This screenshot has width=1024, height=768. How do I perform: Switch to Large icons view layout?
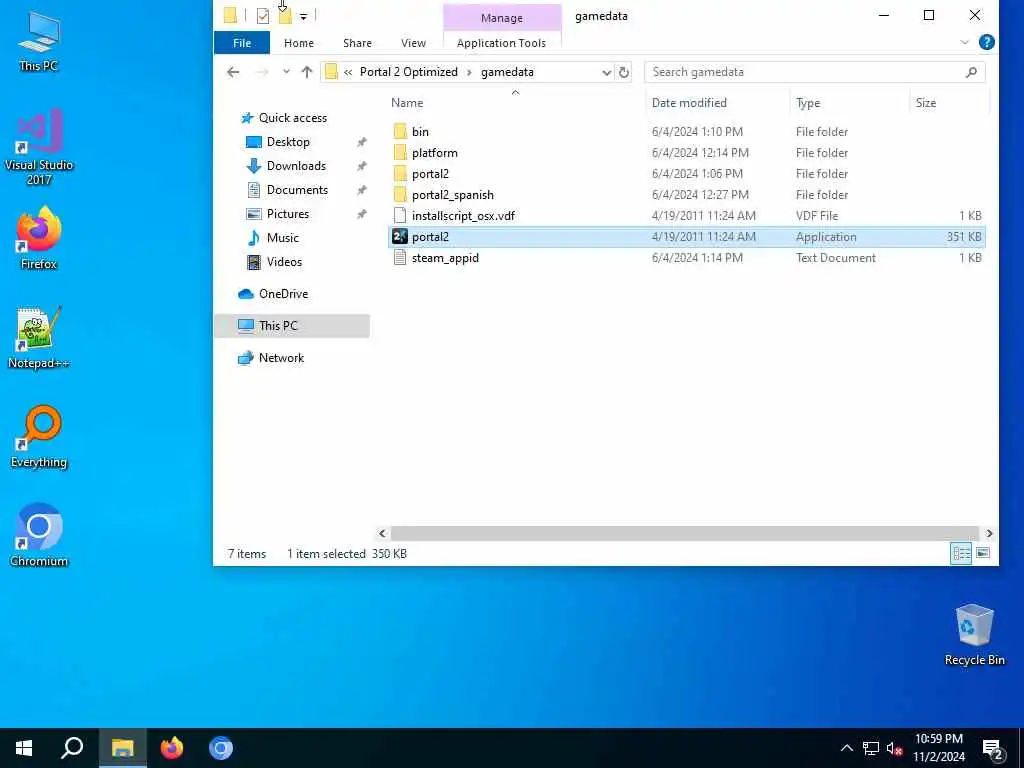(983, 554)
